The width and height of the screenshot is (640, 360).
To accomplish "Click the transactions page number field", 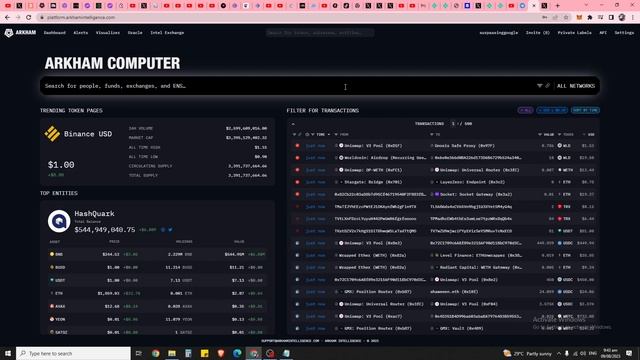I will click(x=453, y=124).
